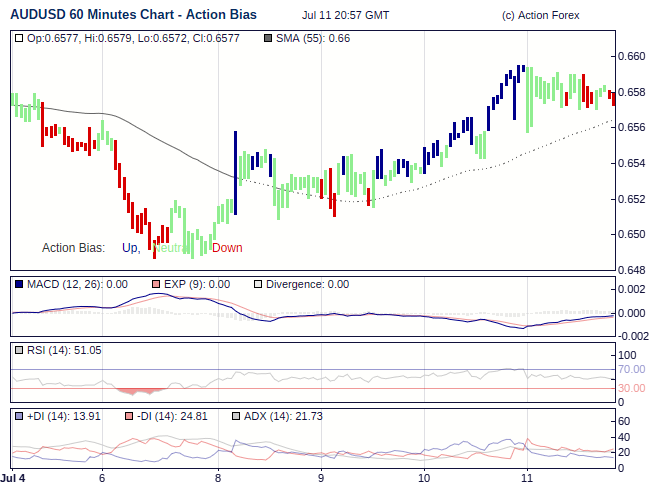Click the '10' date marker on the time axis
This screenshot has width=650, height=489.
(424, 478)
